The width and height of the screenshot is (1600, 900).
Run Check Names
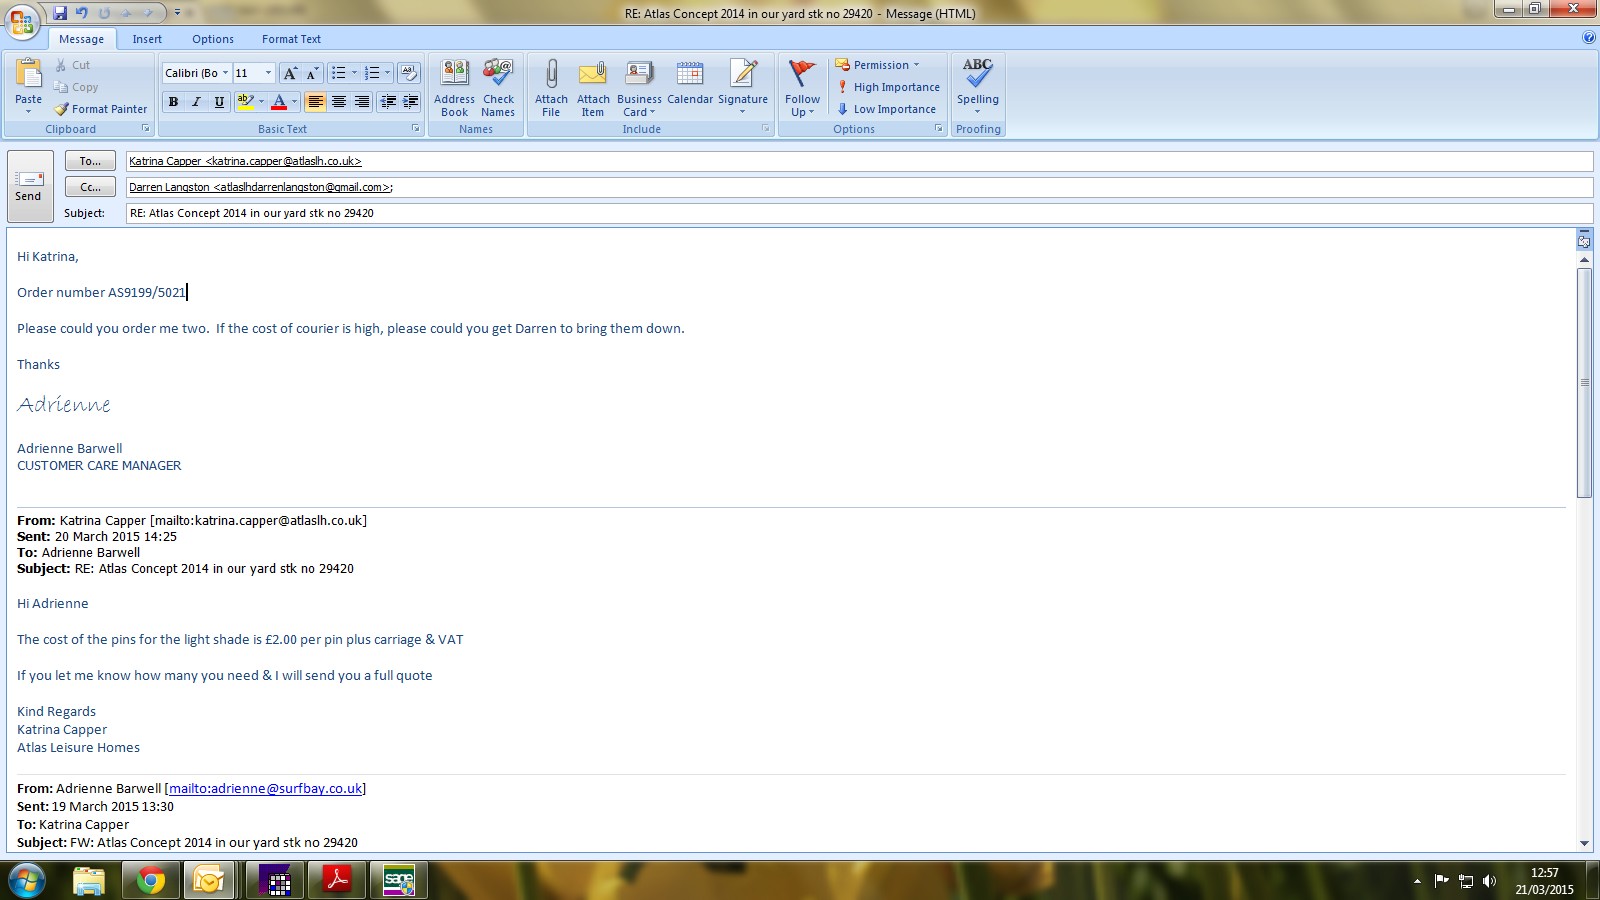(x=498, y=88)
